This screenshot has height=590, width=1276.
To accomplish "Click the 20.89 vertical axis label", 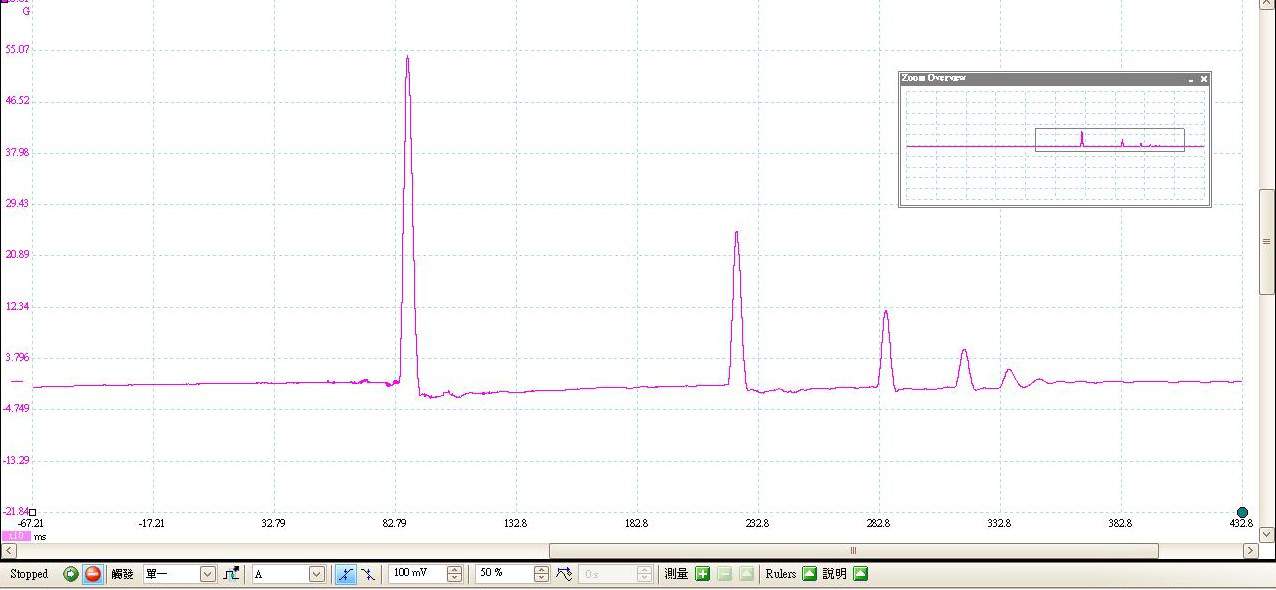I will point(19,254).
